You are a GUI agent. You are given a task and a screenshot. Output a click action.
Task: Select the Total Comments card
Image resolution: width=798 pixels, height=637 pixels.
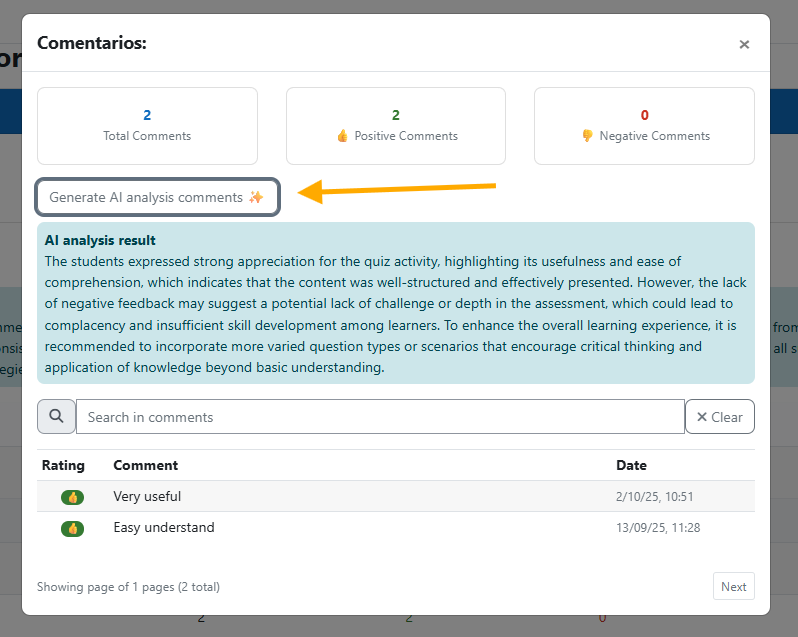click(147, 126)
